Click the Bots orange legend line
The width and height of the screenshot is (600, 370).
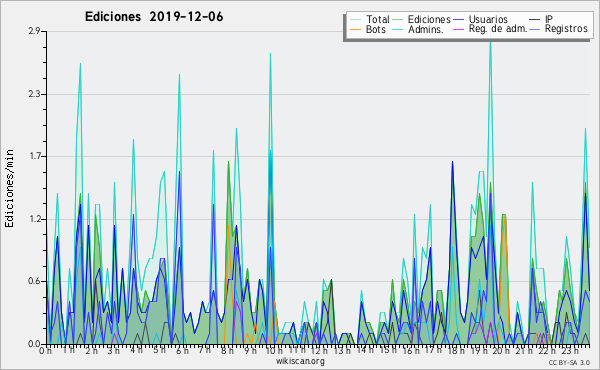pyautogui.click(x=355, y=29)
